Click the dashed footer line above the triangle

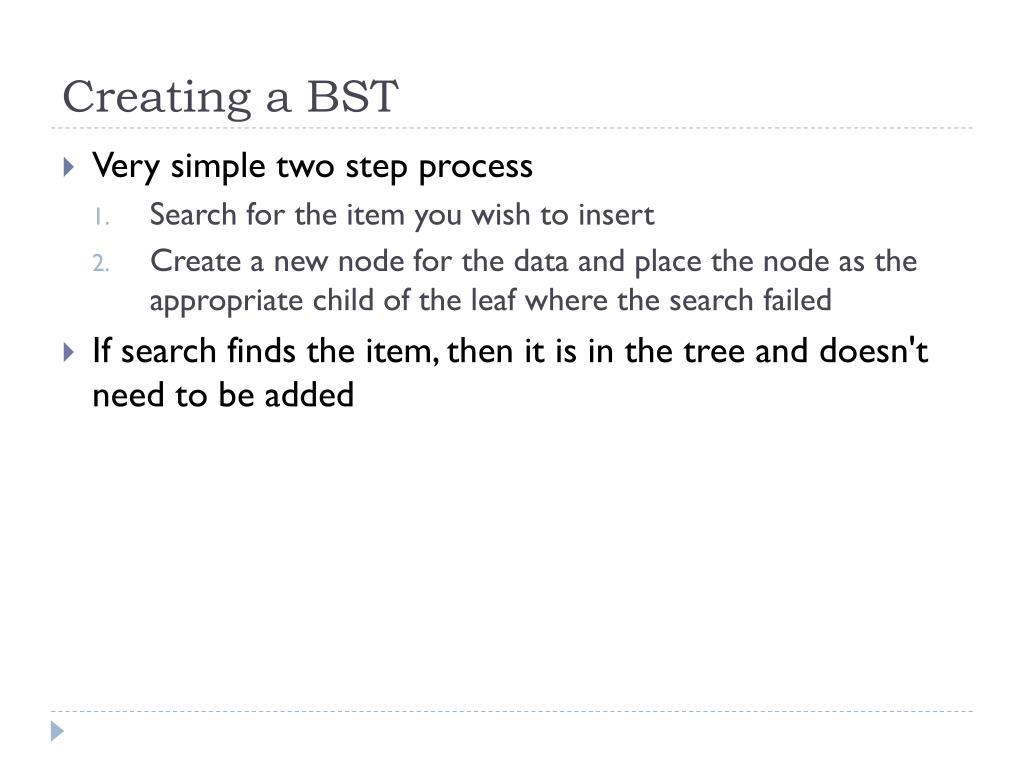[x=512, y=711]
